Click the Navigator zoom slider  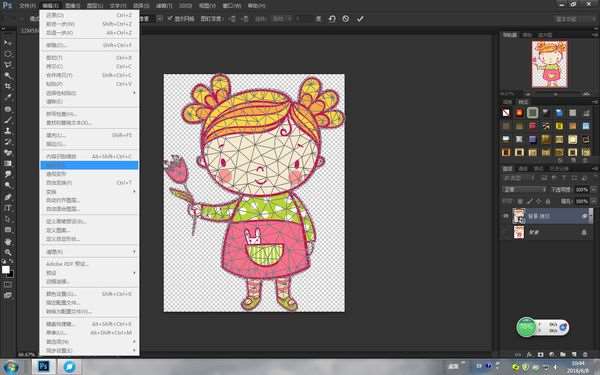click(x=556, y=94)
